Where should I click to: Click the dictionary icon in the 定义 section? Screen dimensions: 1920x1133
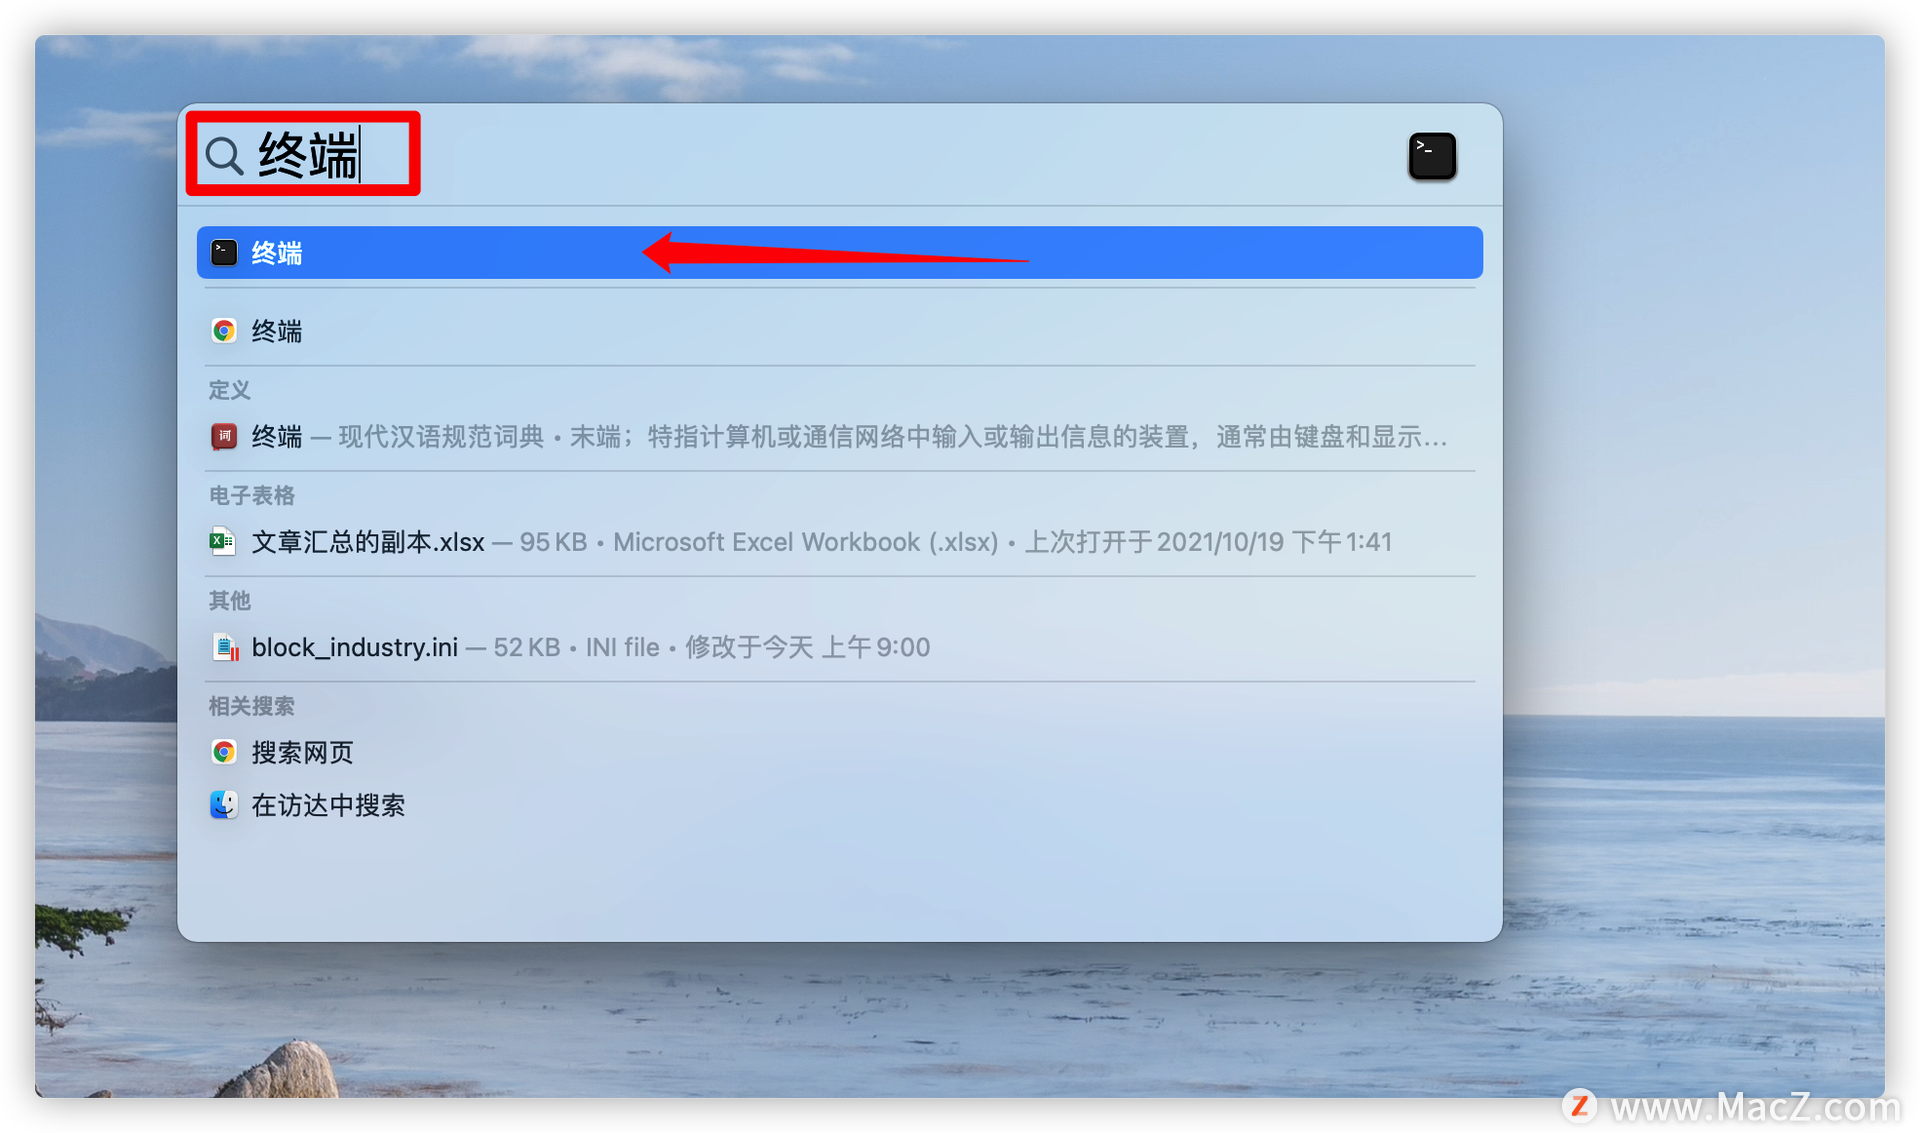(x=224, y=437)
